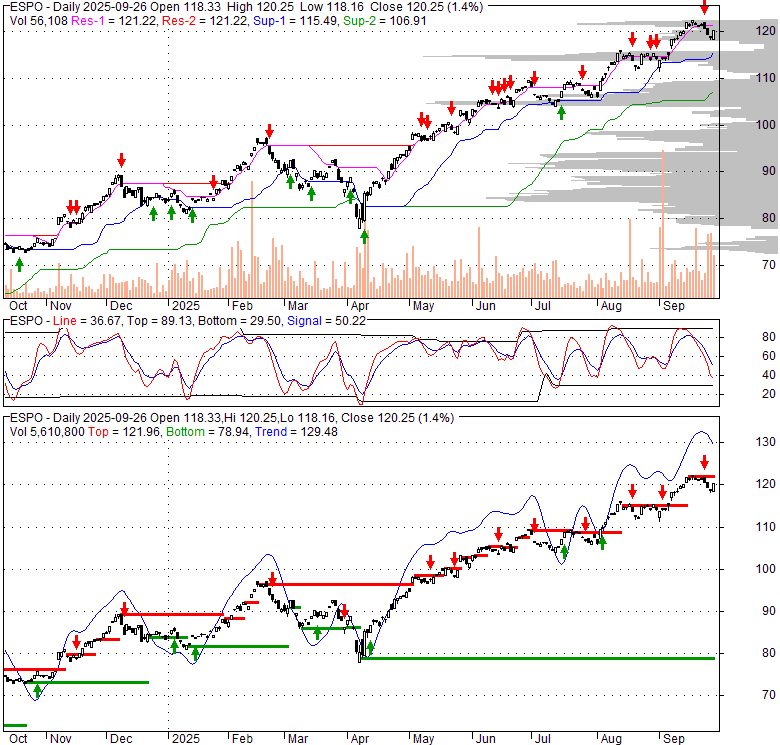The image size is (780, 745).
Task: Click the 70 price label on top chart axis
Action: click(x=769, y=265)
